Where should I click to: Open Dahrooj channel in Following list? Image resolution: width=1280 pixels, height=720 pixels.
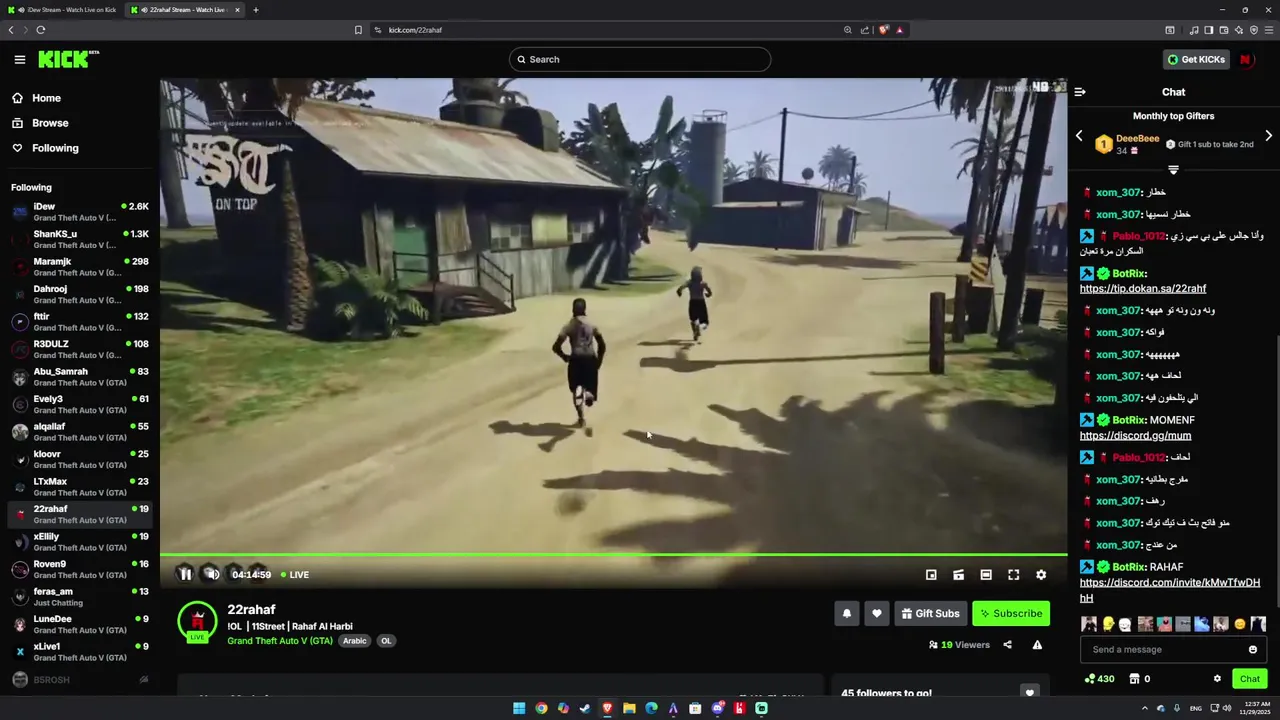[x=80, y=294]
